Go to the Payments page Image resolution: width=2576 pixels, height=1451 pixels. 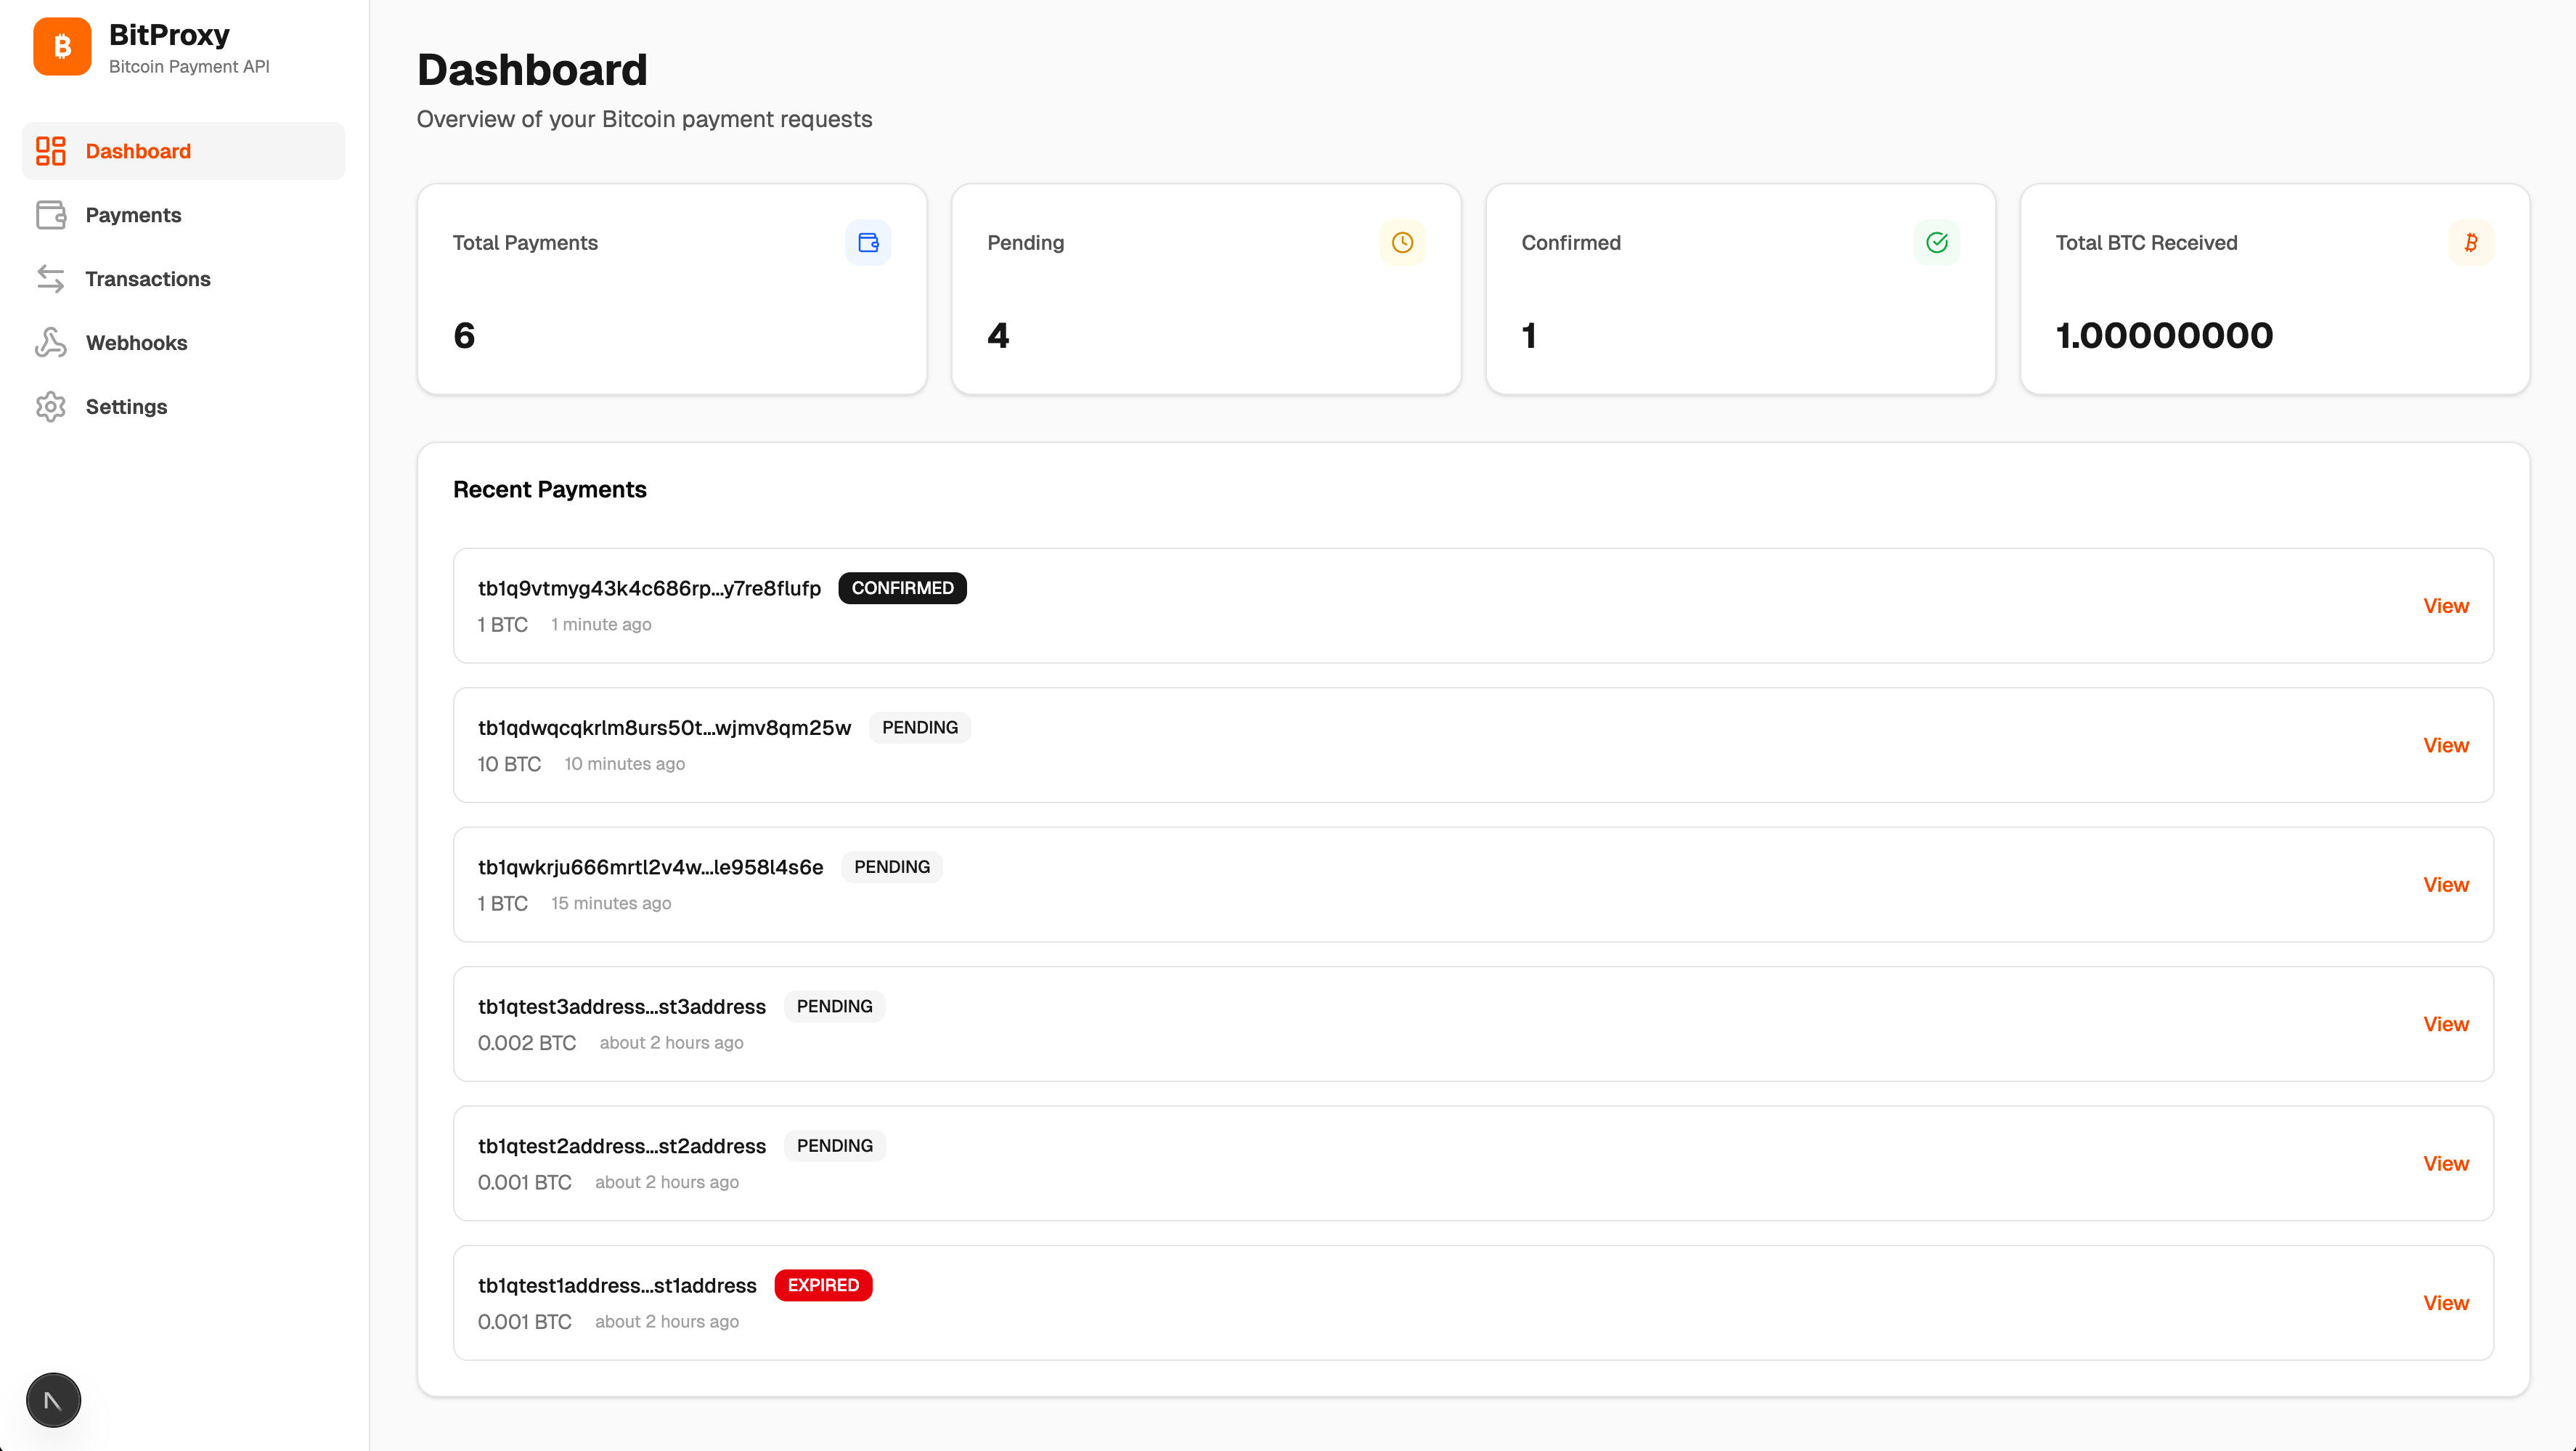133,215
